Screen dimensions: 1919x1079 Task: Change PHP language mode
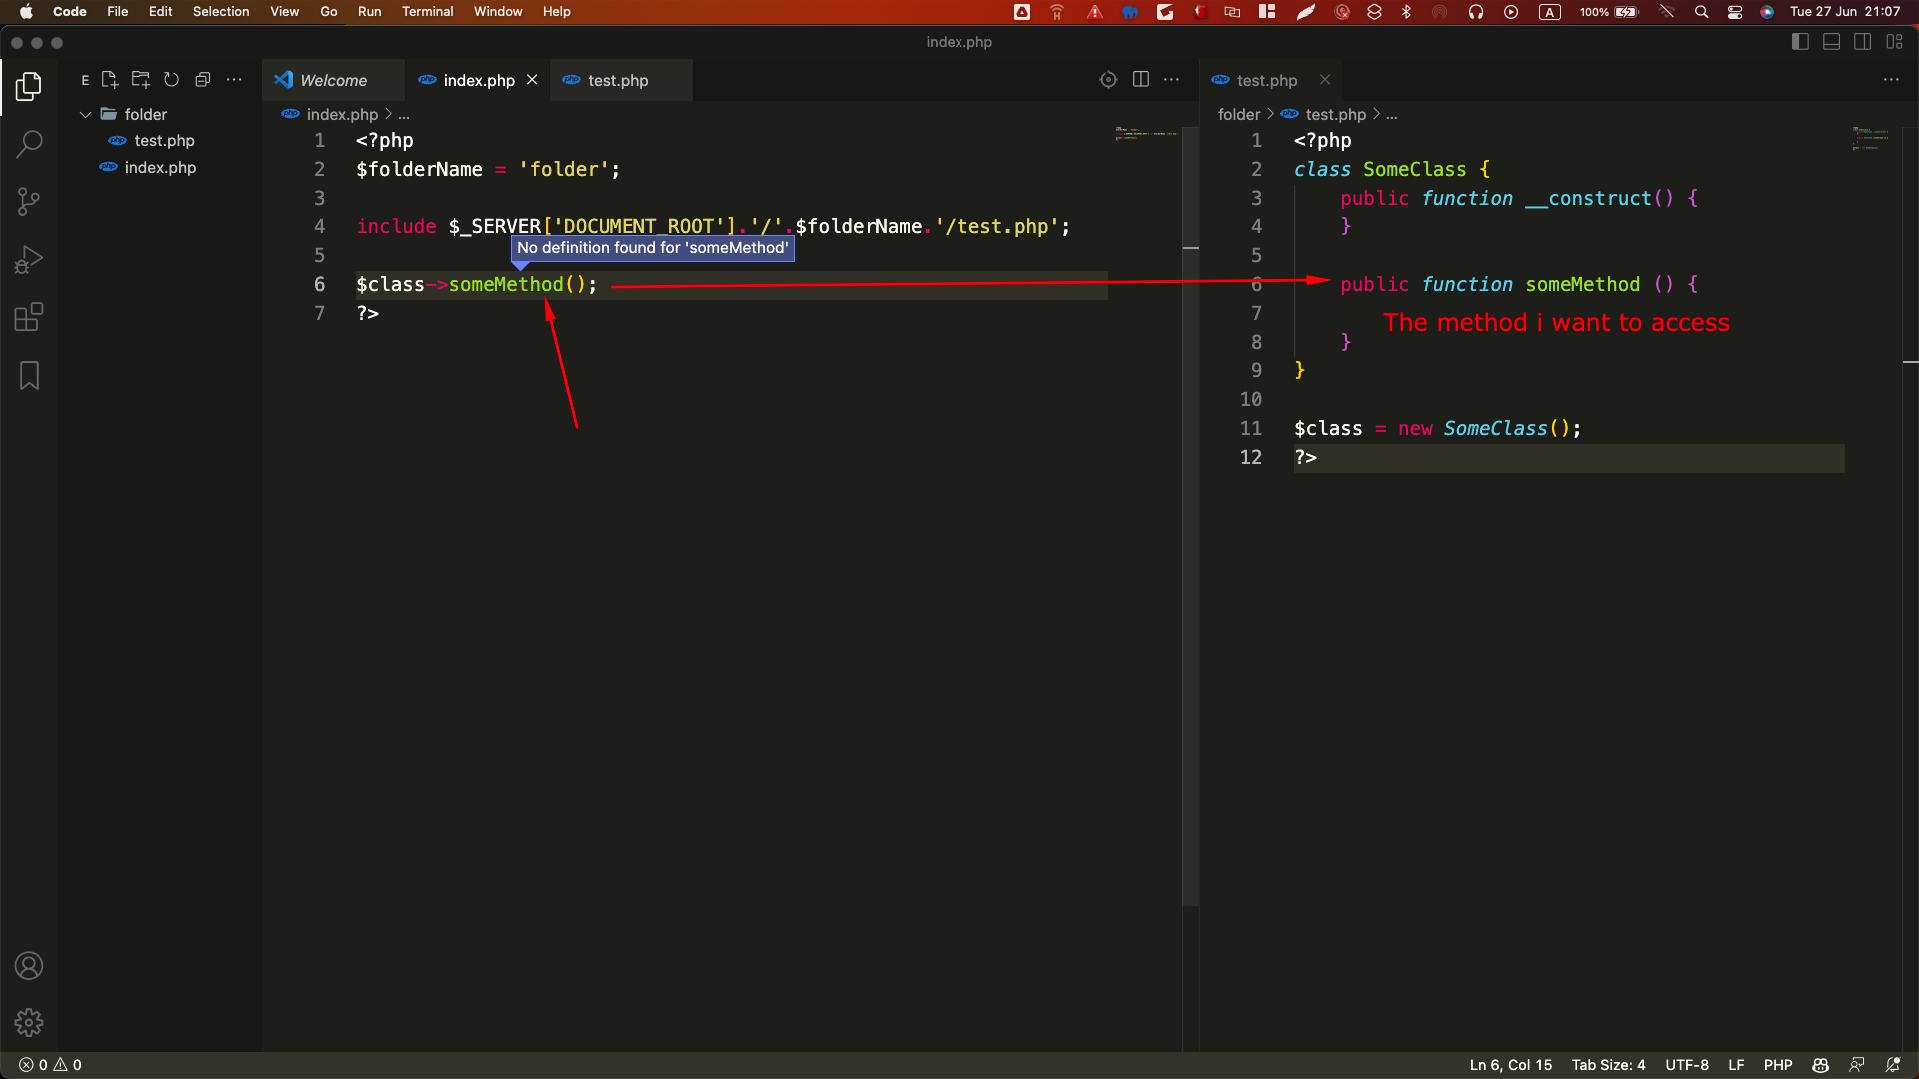coord(1778,1065)
